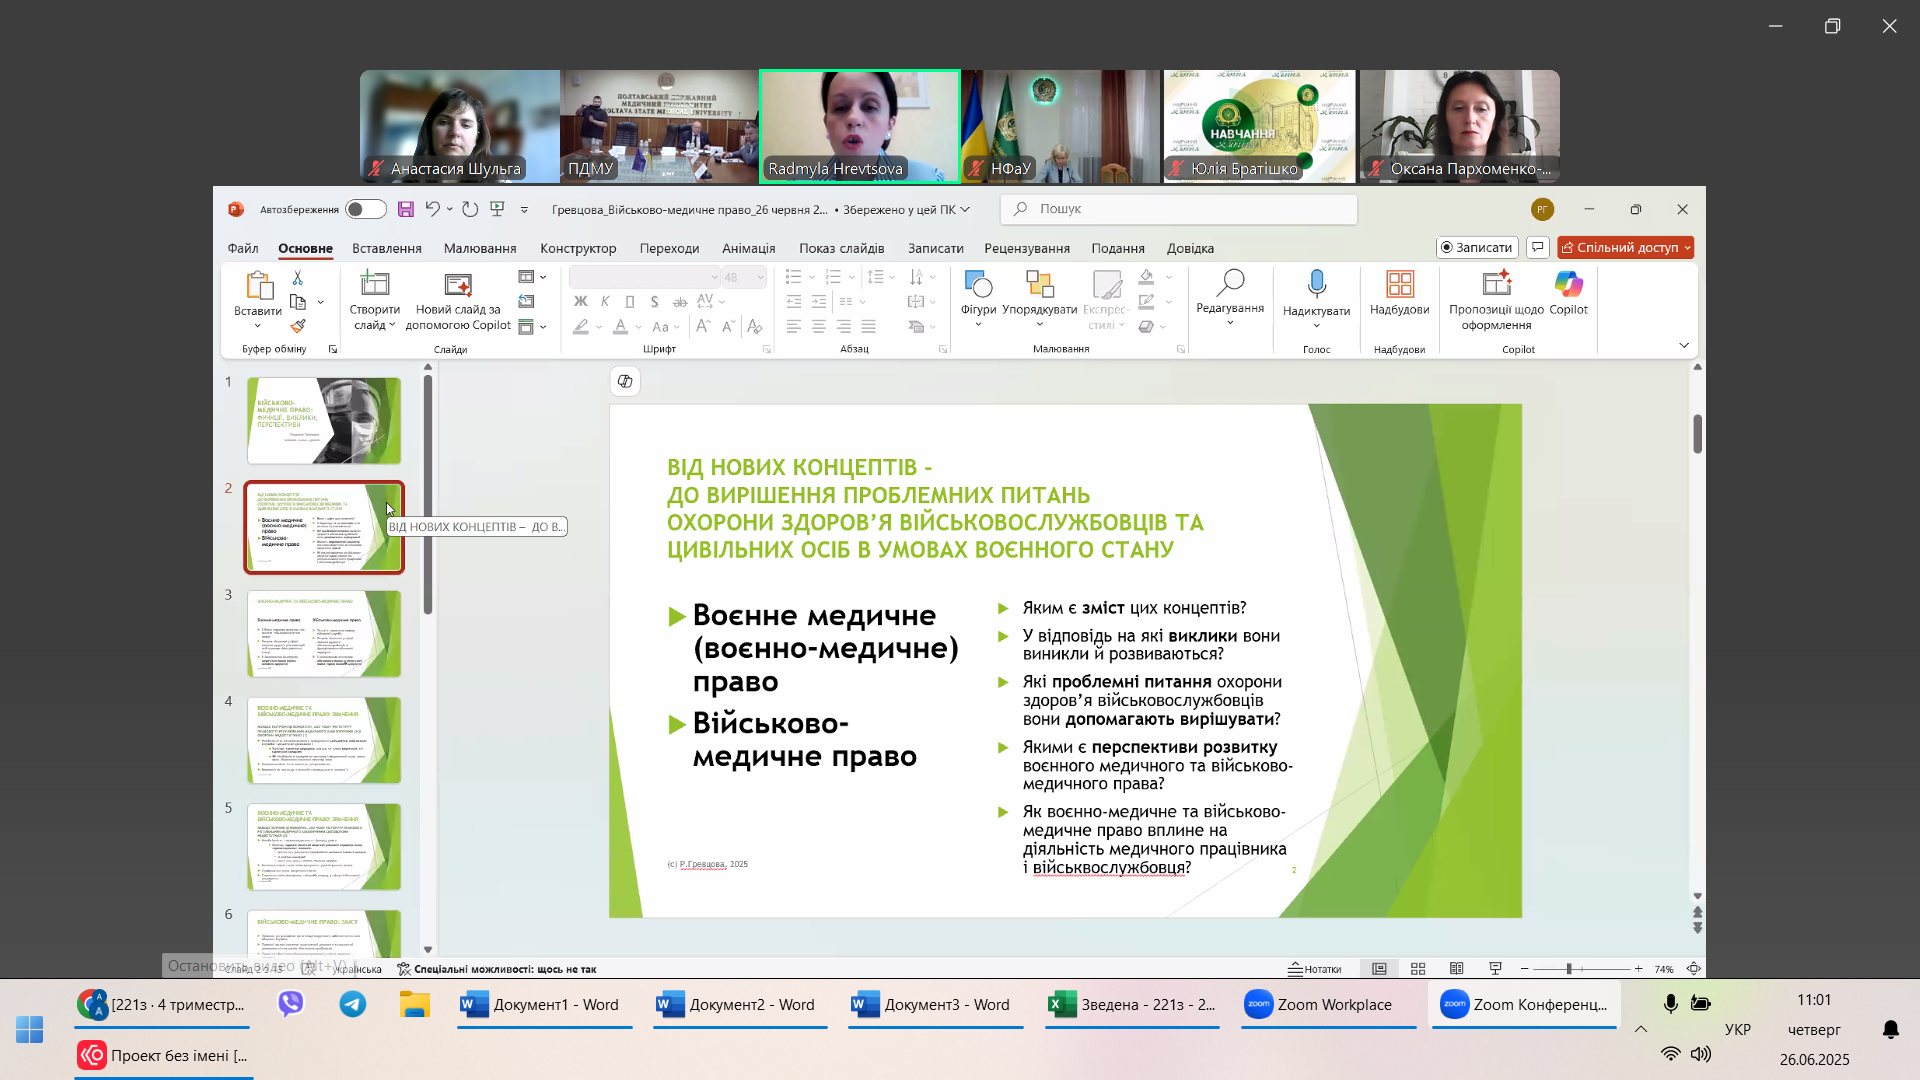Viewport: 1920px width, 1080px height.
Task: Open the Файл menu
Action: click(x=243, y=248)
